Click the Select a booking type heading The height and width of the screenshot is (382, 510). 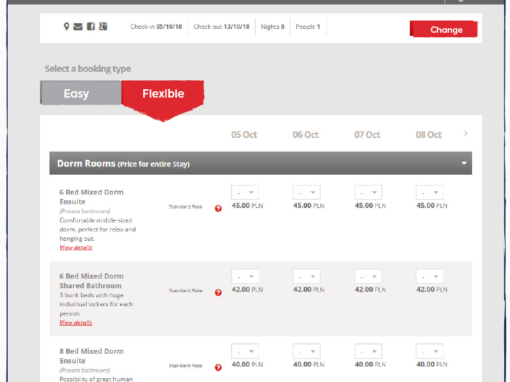point(88,69)
